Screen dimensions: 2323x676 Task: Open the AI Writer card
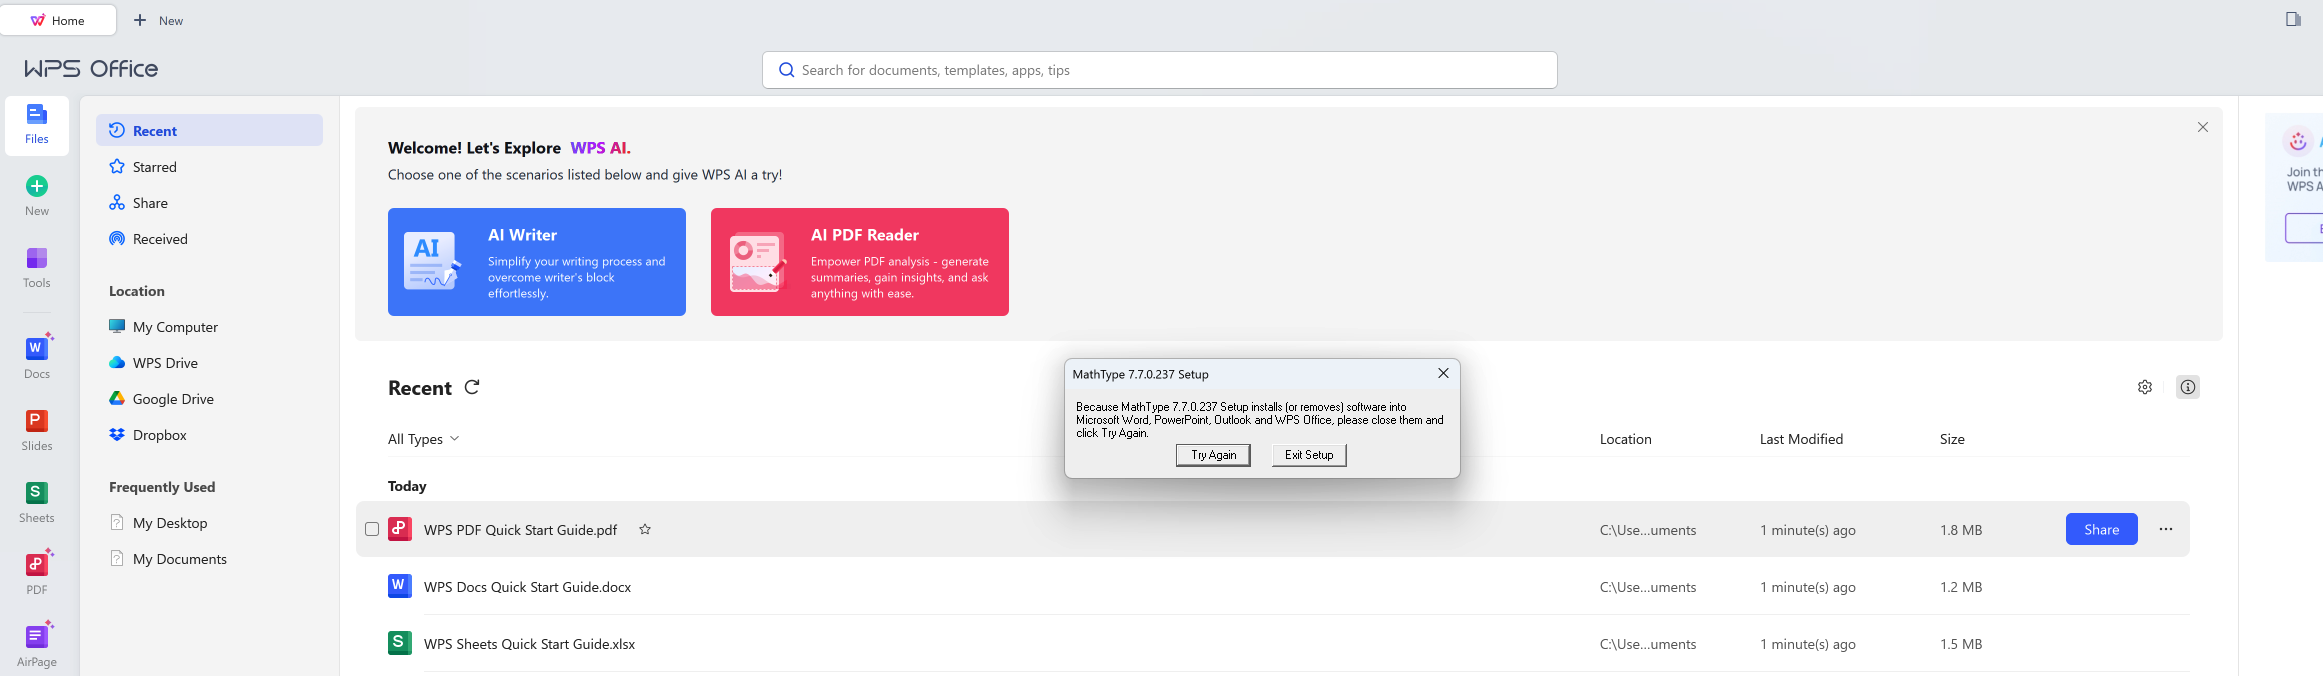click(x=537, y=262)
